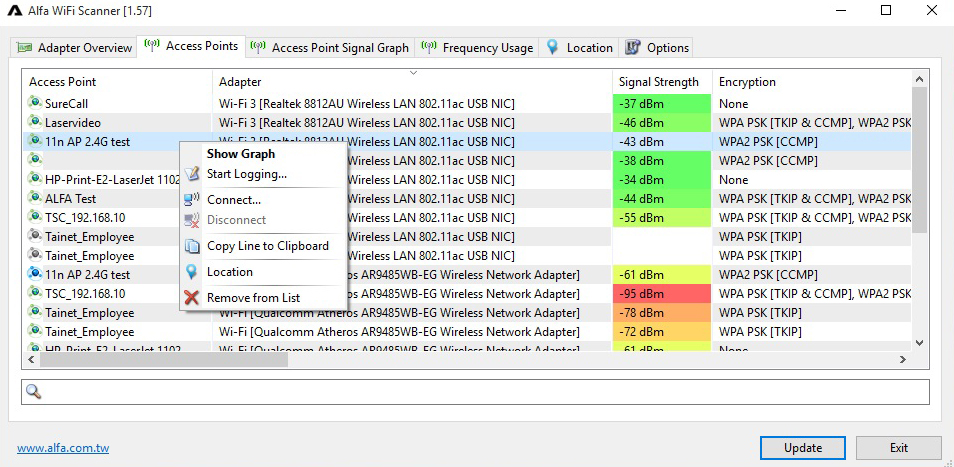
Task: Open the Adapter Overview tab
Action: click(x=75, y=47)
